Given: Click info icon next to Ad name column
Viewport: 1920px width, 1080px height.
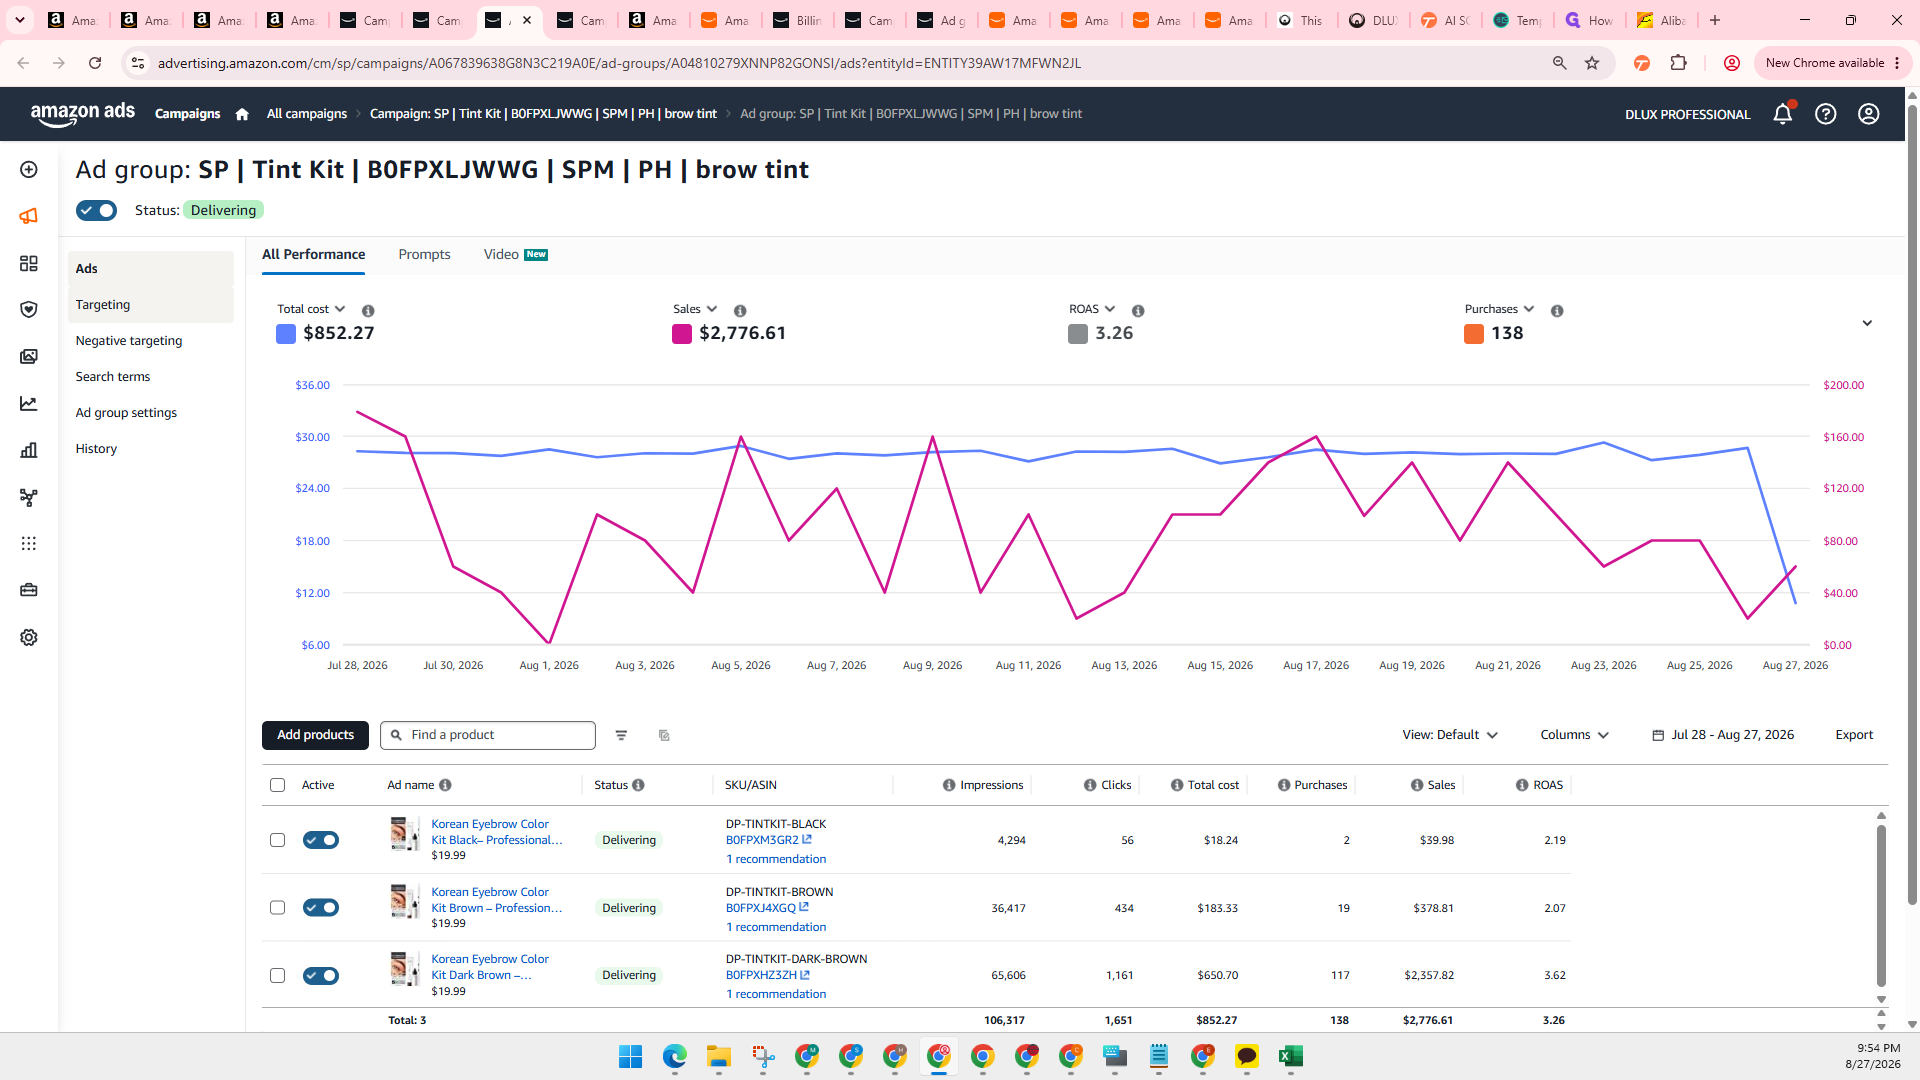Looking at the screenshot, I should tap(445, 785).
